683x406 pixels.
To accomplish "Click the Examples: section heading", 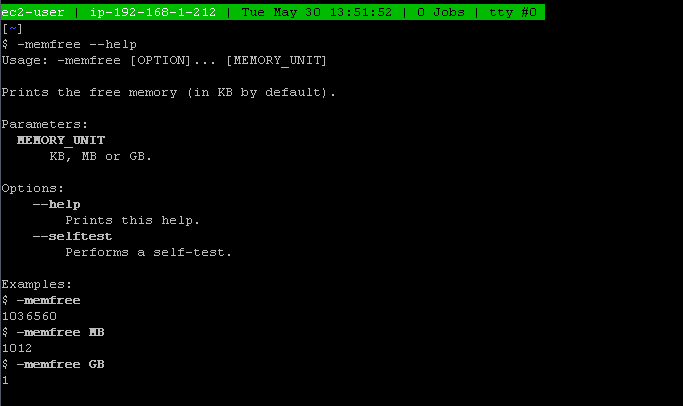I will tap(37, 284).
